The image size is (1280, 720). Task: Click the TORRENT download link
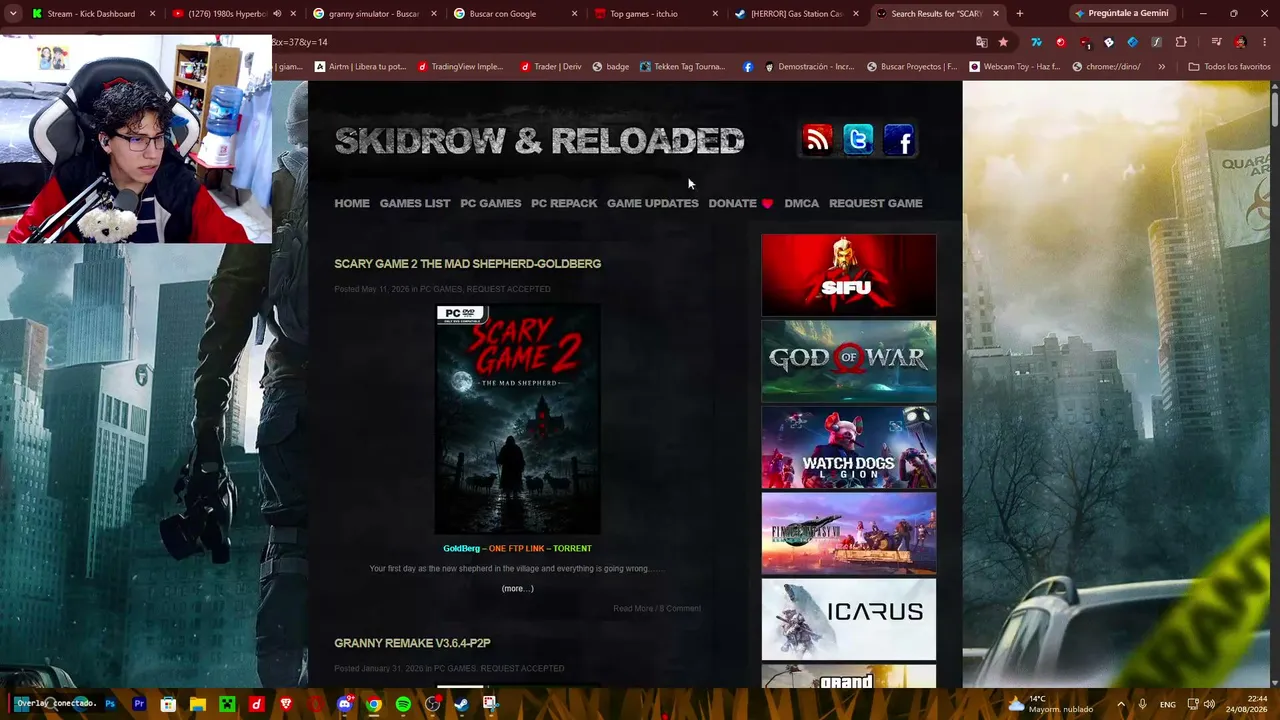573,548
